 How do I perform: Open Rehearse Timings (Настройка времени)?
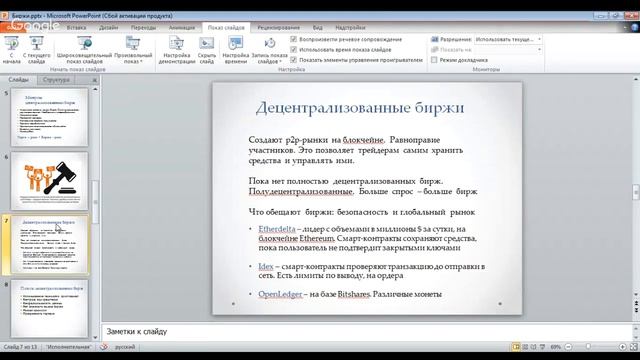[x=236, y=50]
